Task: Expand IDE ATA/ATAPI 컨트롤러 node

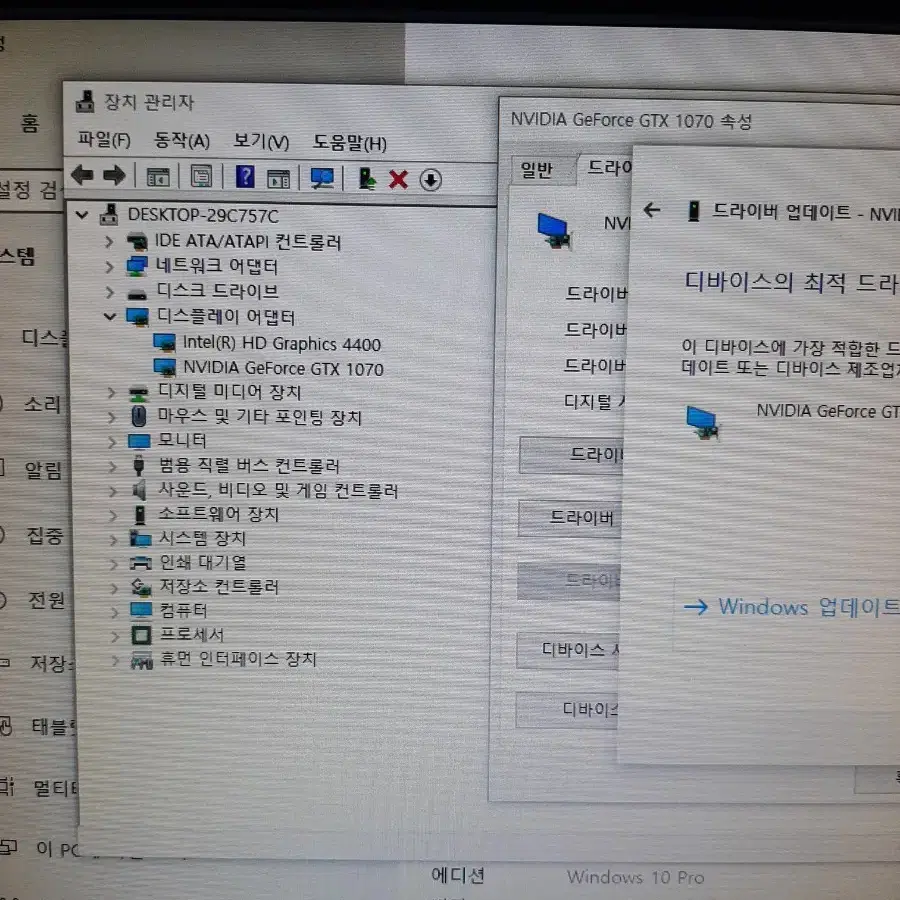Action: [x=109, y=242]
